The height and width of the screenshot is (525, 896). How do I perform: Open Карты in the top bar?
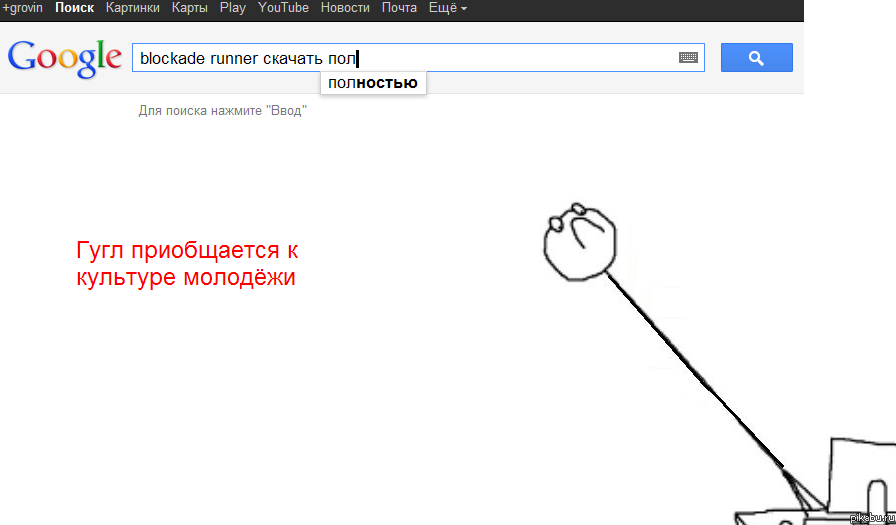[189, 8]
